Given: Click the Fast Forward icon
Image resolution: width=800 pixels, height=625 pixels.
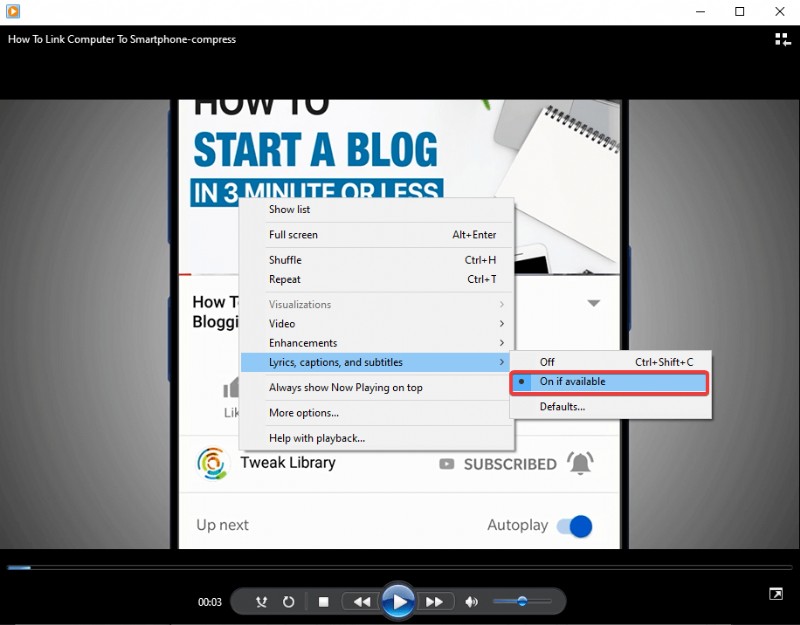Looking at the screenshot, I should click(436, 601).
